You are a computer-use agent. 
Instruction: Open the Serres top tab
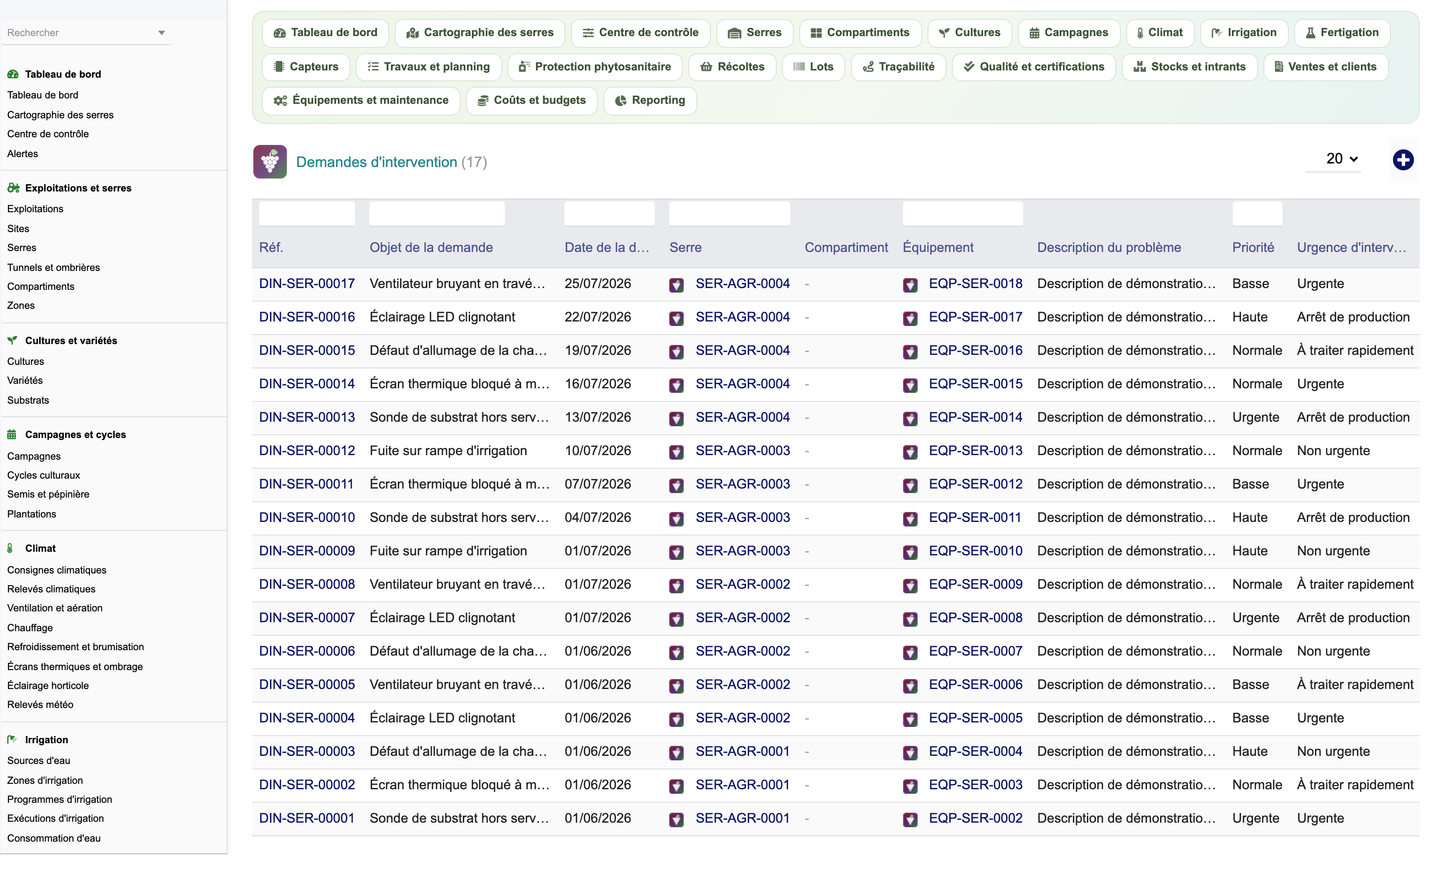pyautogui.click(x=755, y=33)
